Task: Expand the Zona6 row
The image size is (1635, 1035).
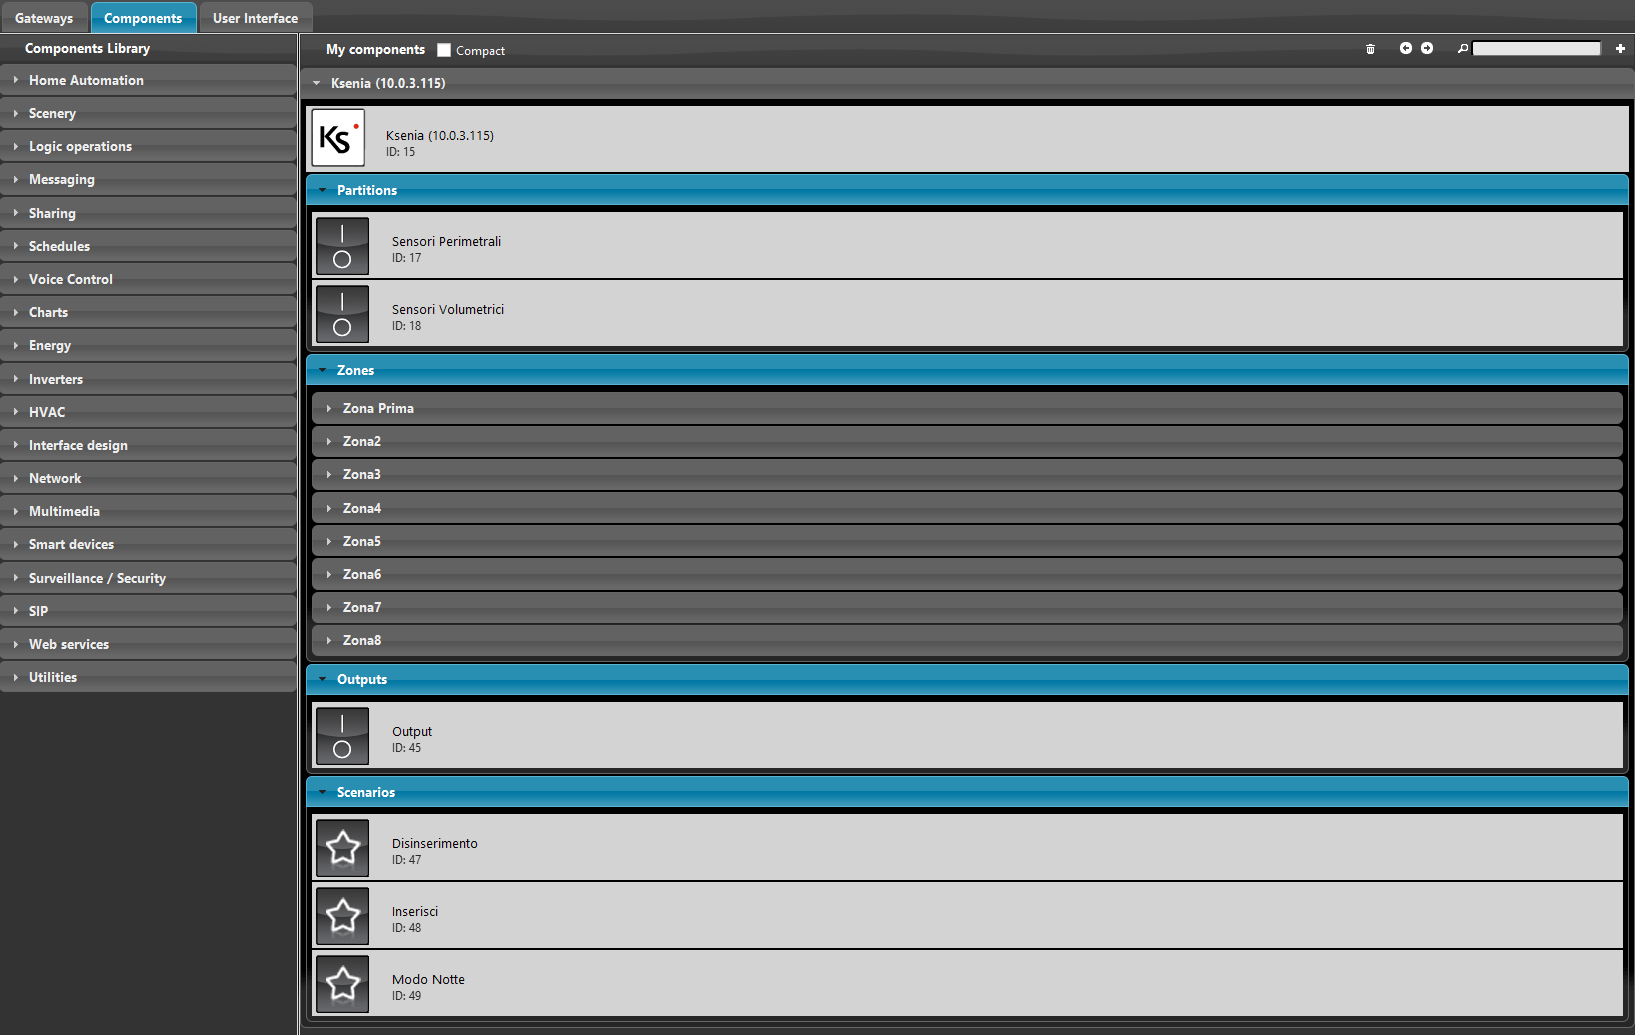Action: (967, 574)
